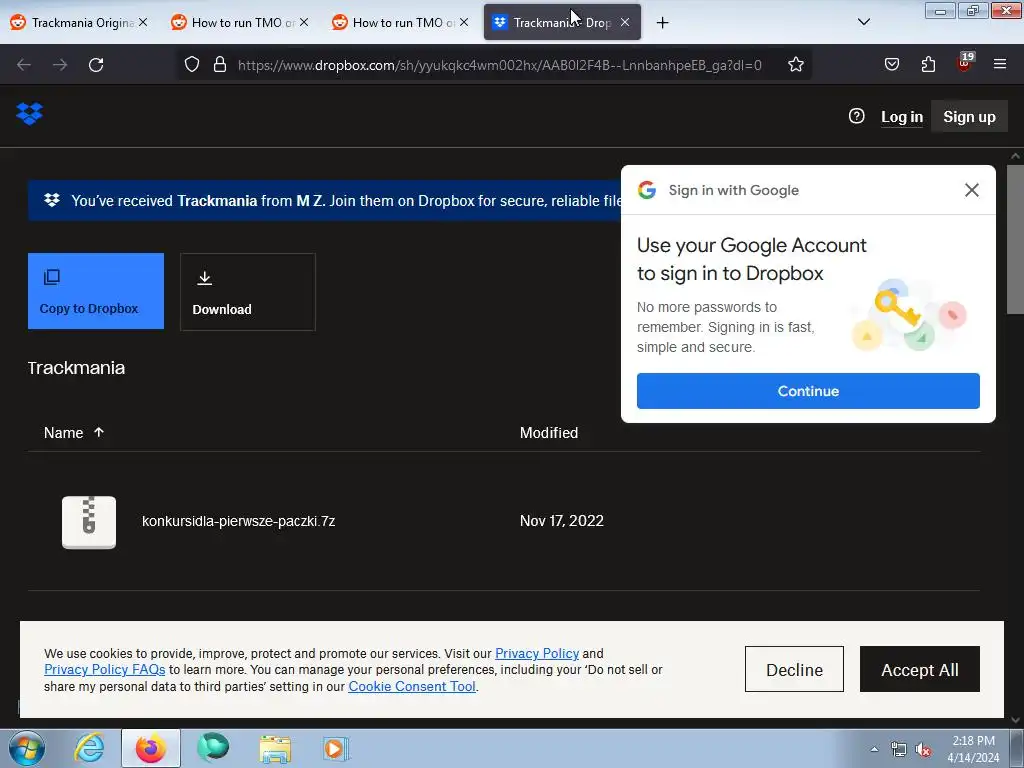Open Windows Explorer folder in the taskbar

tap(275, 749)
